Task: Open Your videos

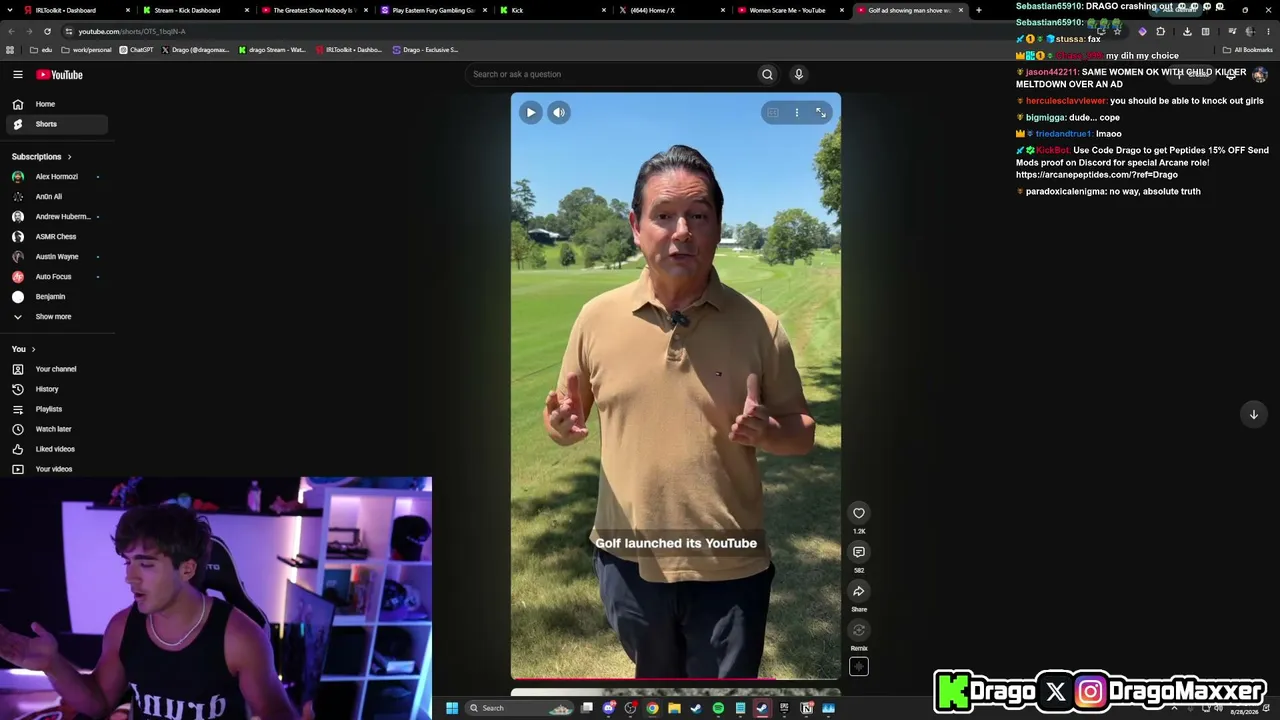Action: [x=55, y=469]
